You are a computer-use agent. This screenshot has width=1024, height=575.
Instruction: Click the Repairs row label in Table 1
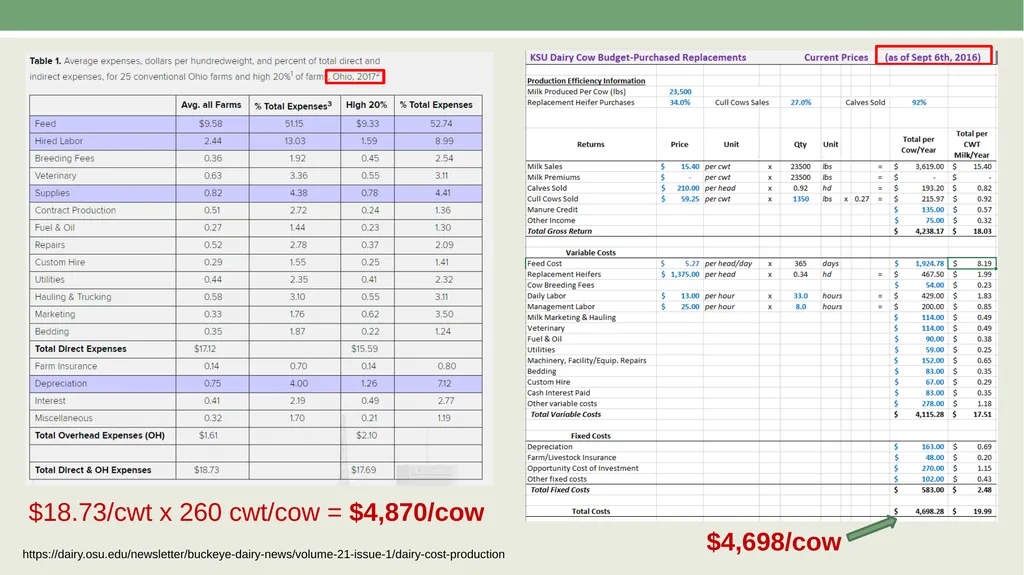pyautogui.click(x=50, y=245)
